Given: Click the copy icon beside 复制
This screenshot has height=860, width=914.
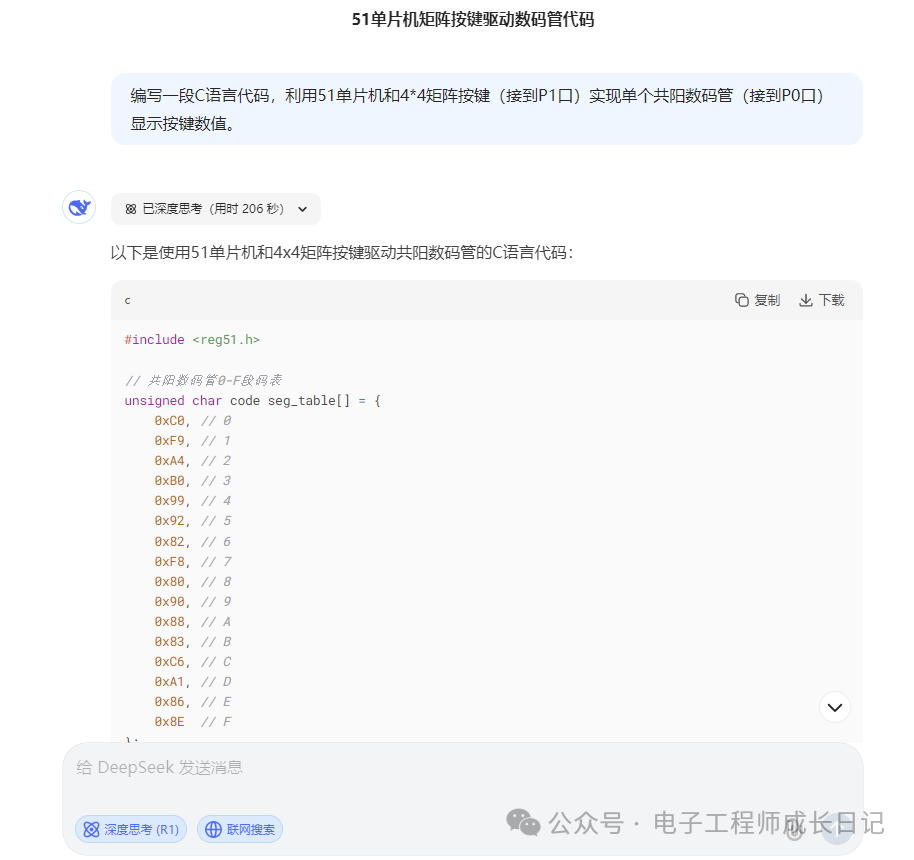Looking at the screenshot, I should click(741, 300).
